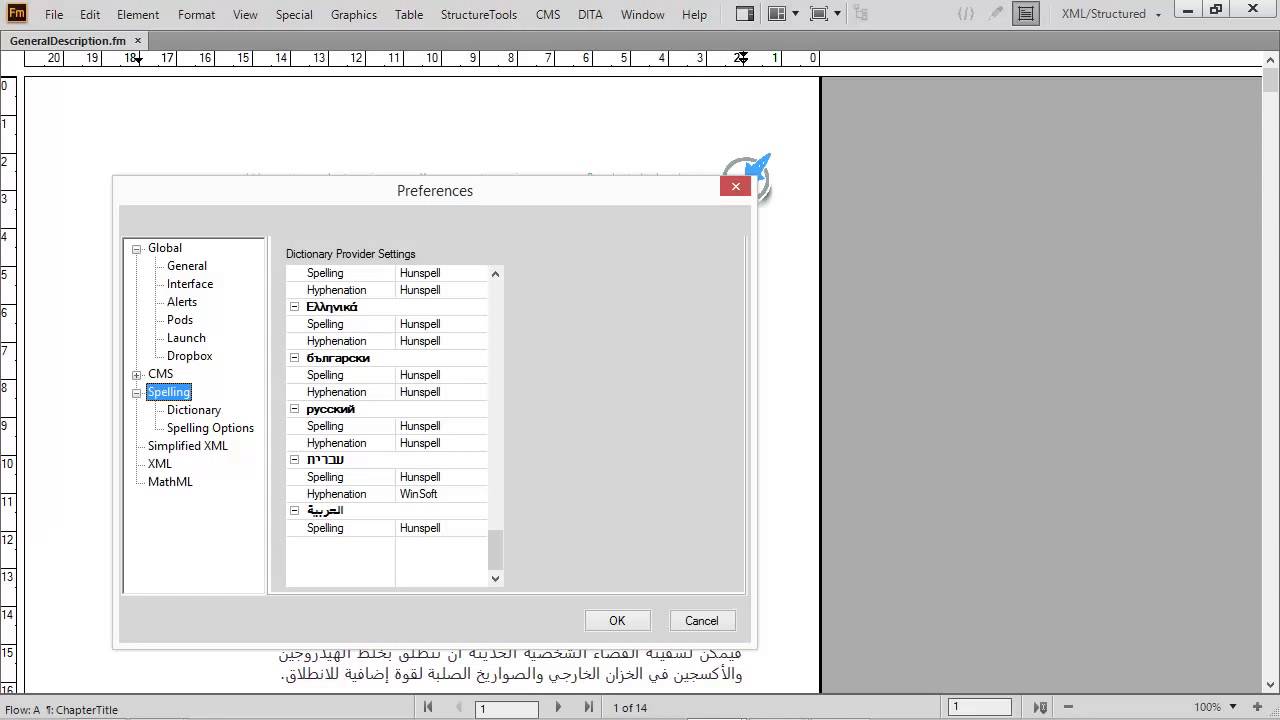
Task: Toggle the UI visibility panel icon
Action: click(744, 14)
